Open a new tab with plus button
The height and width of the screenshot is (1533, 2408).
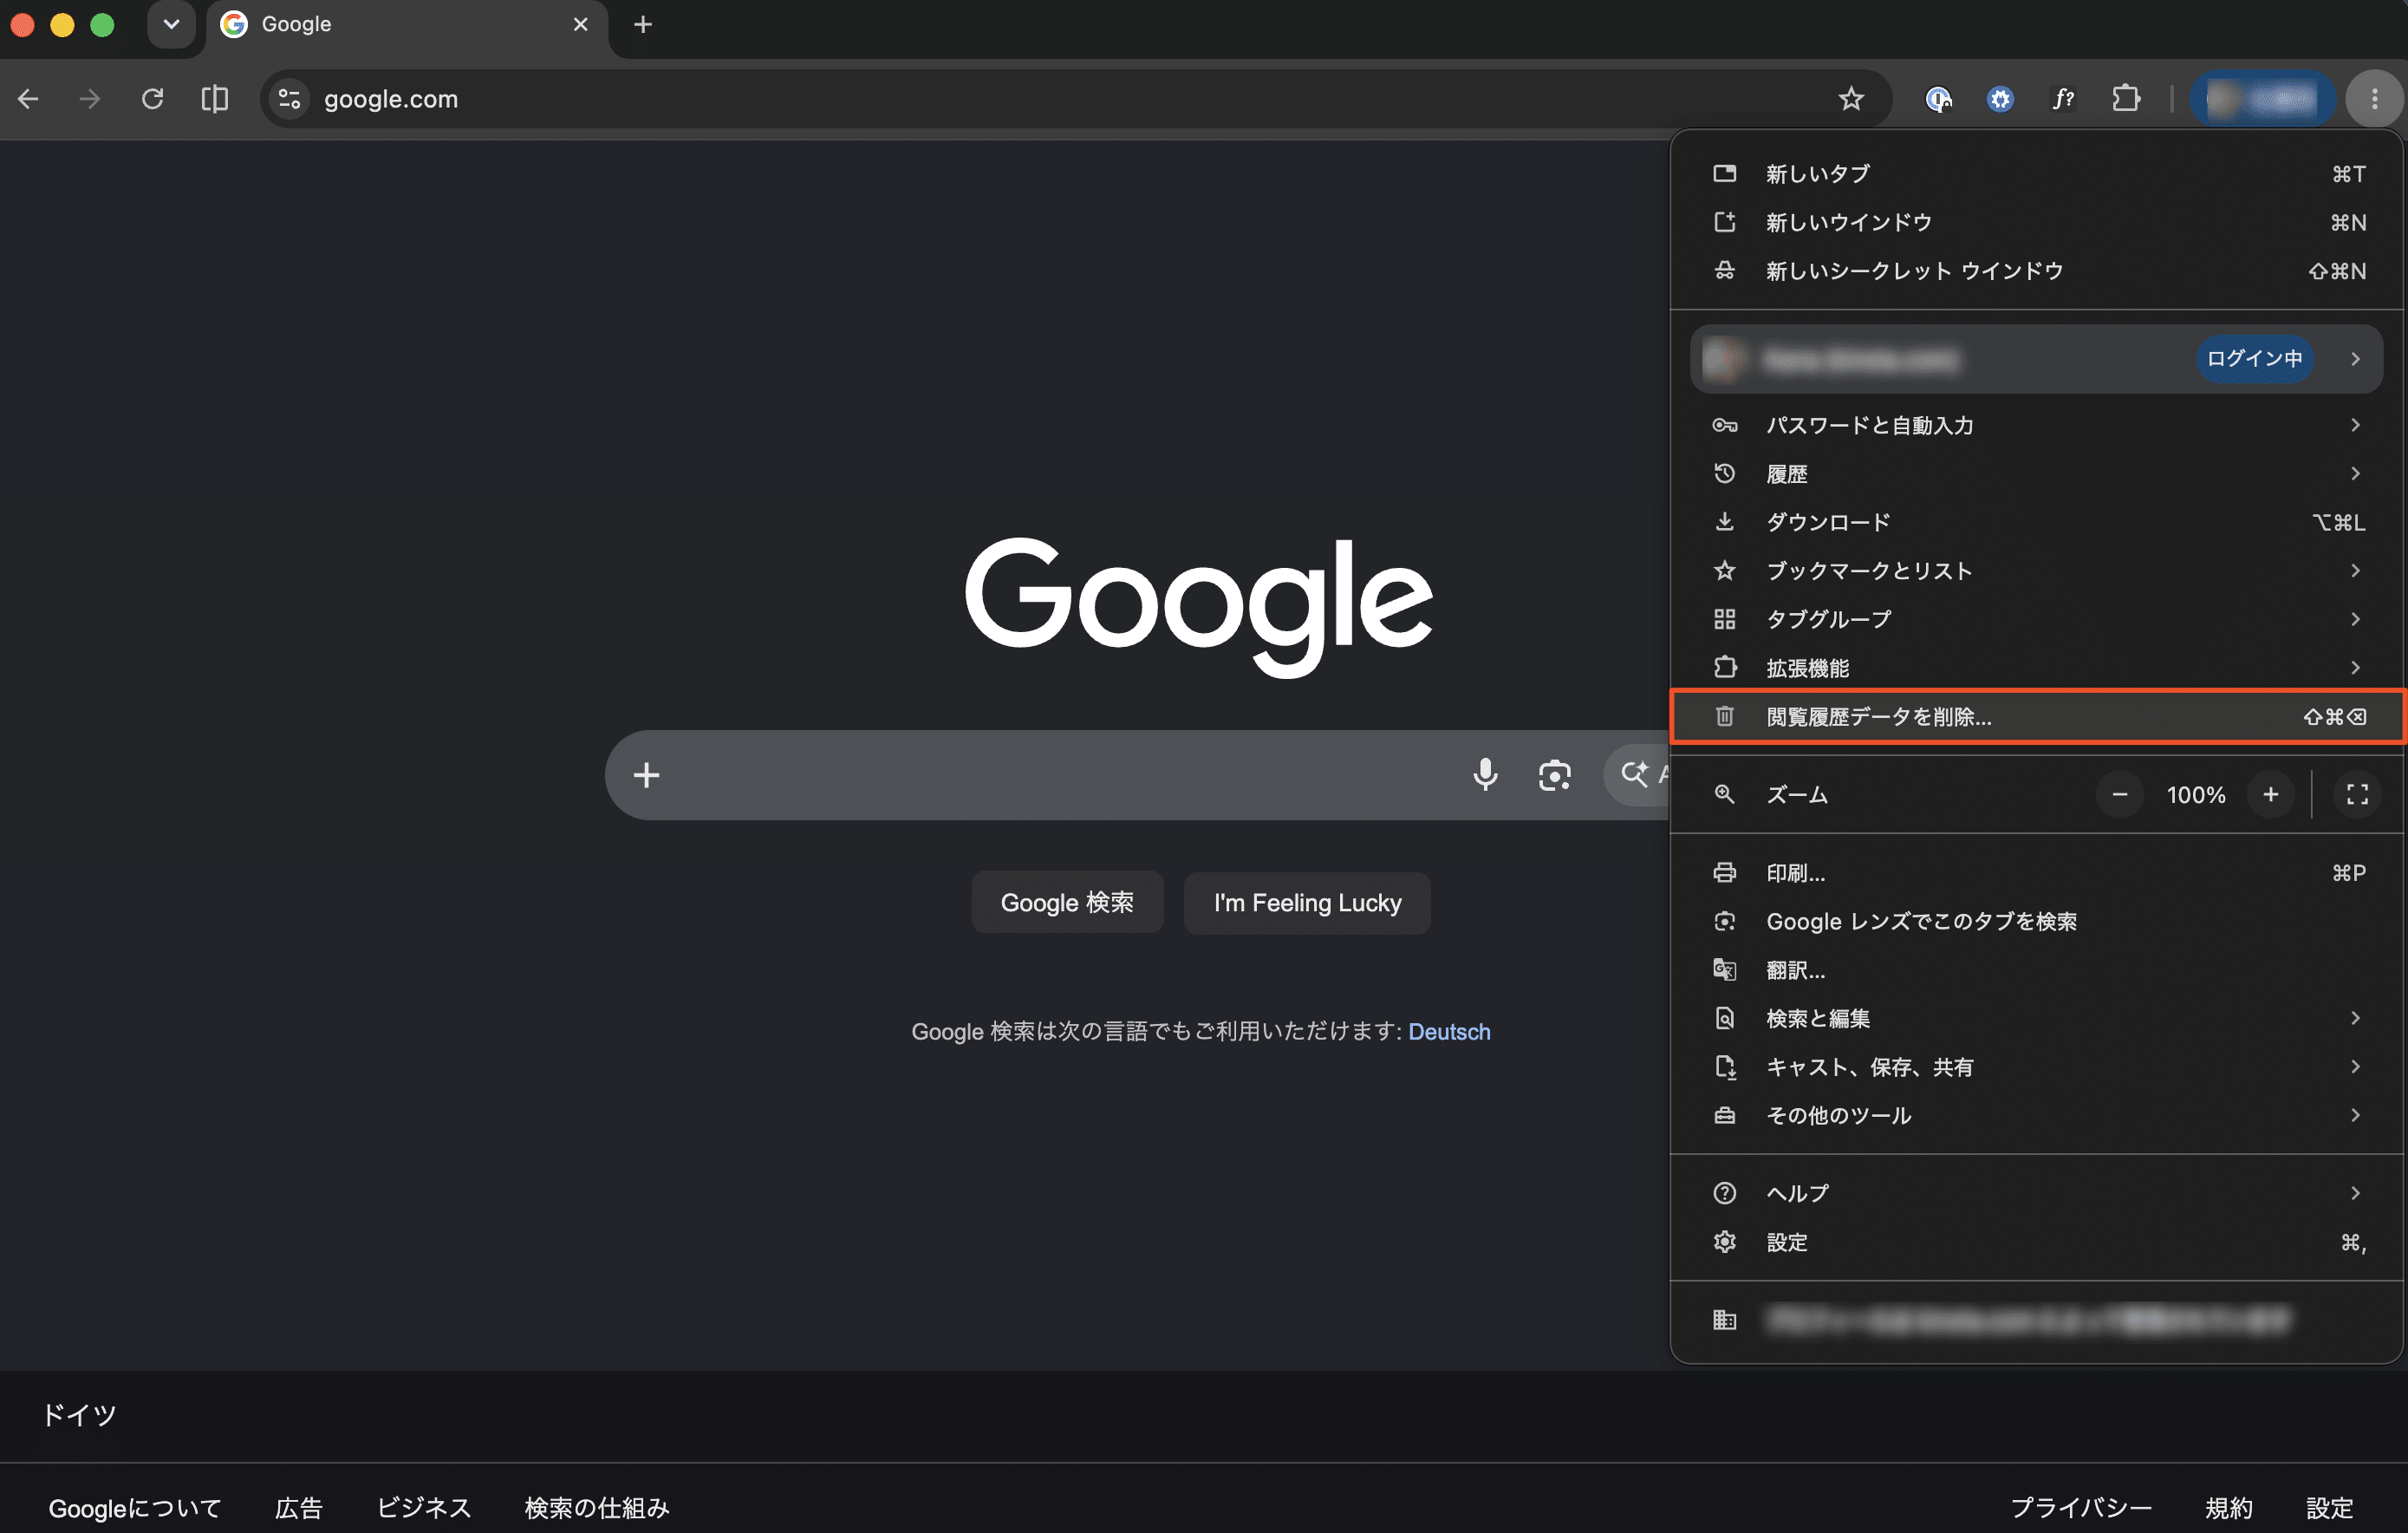pyautogui.click(x=643, y=24)
